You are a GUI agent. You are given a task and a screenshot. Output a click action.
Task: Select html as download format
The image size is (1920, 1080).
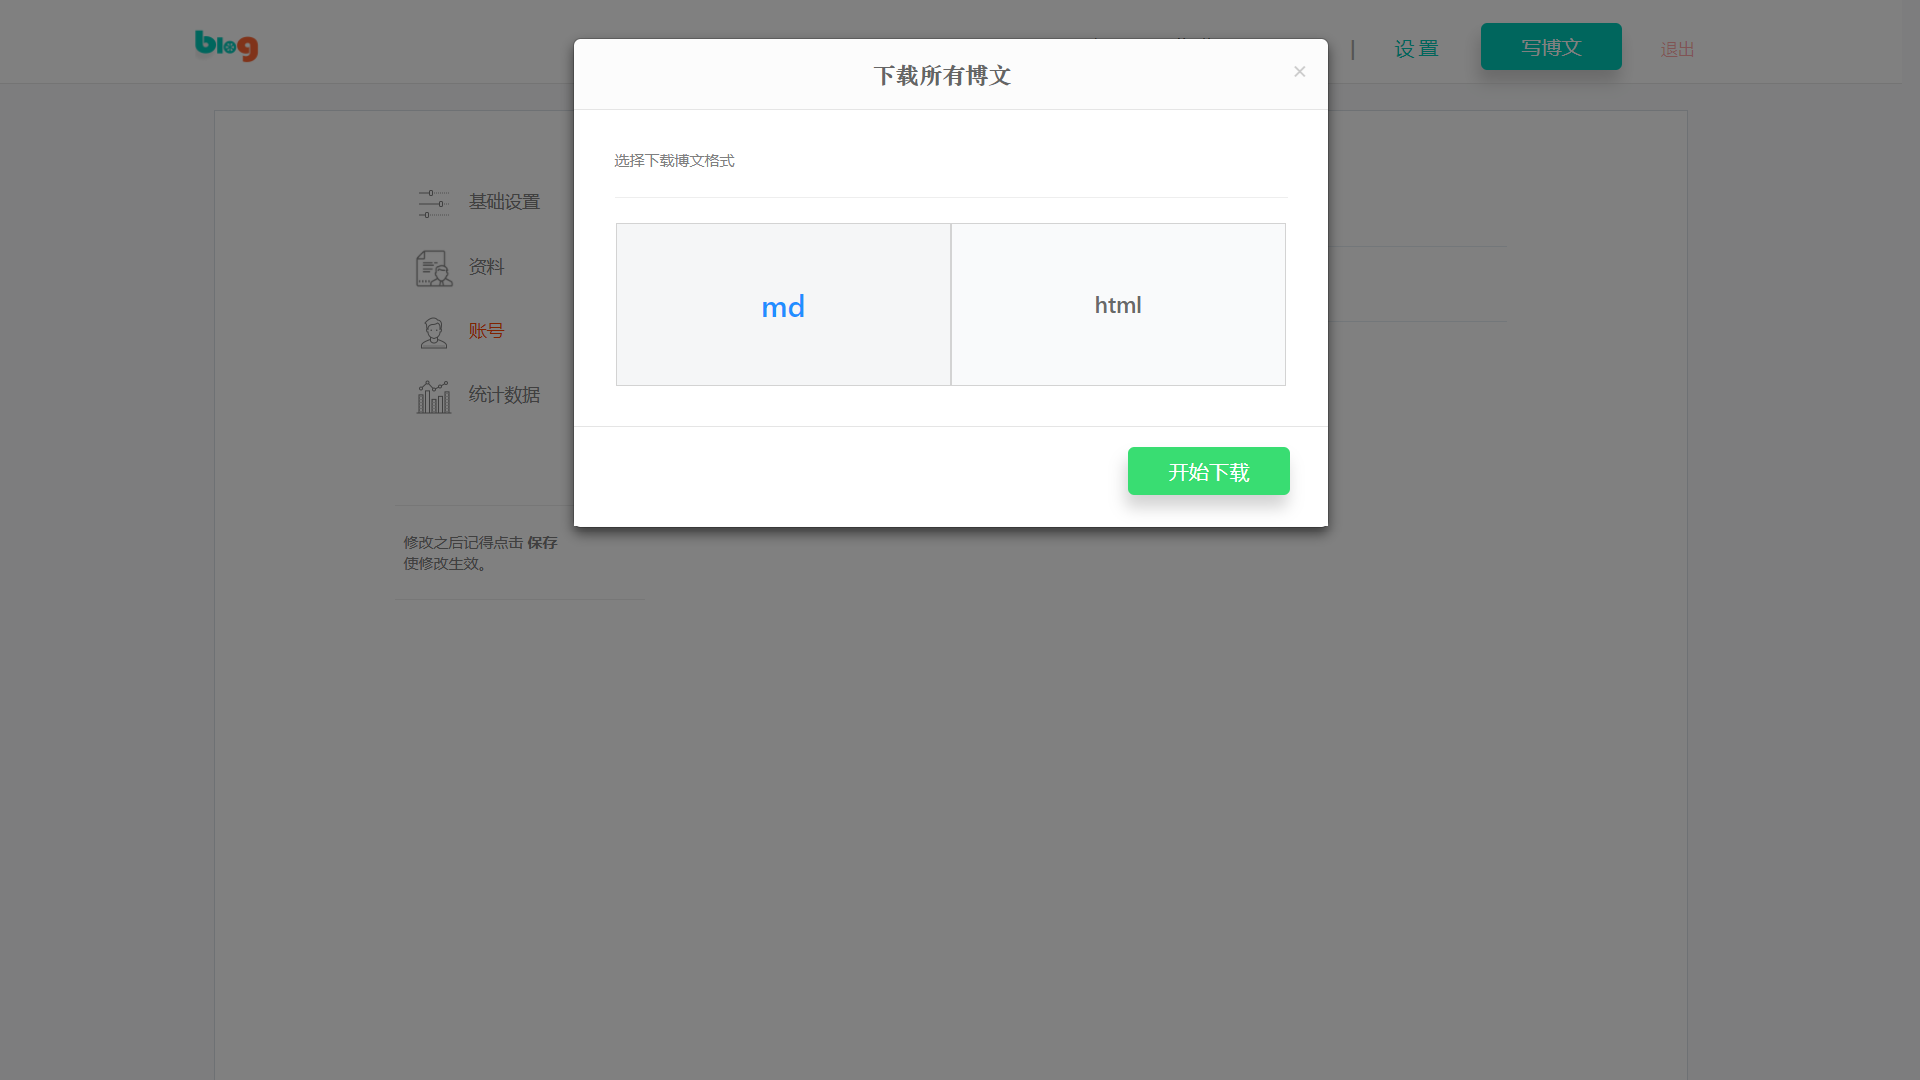point(1118,305)
